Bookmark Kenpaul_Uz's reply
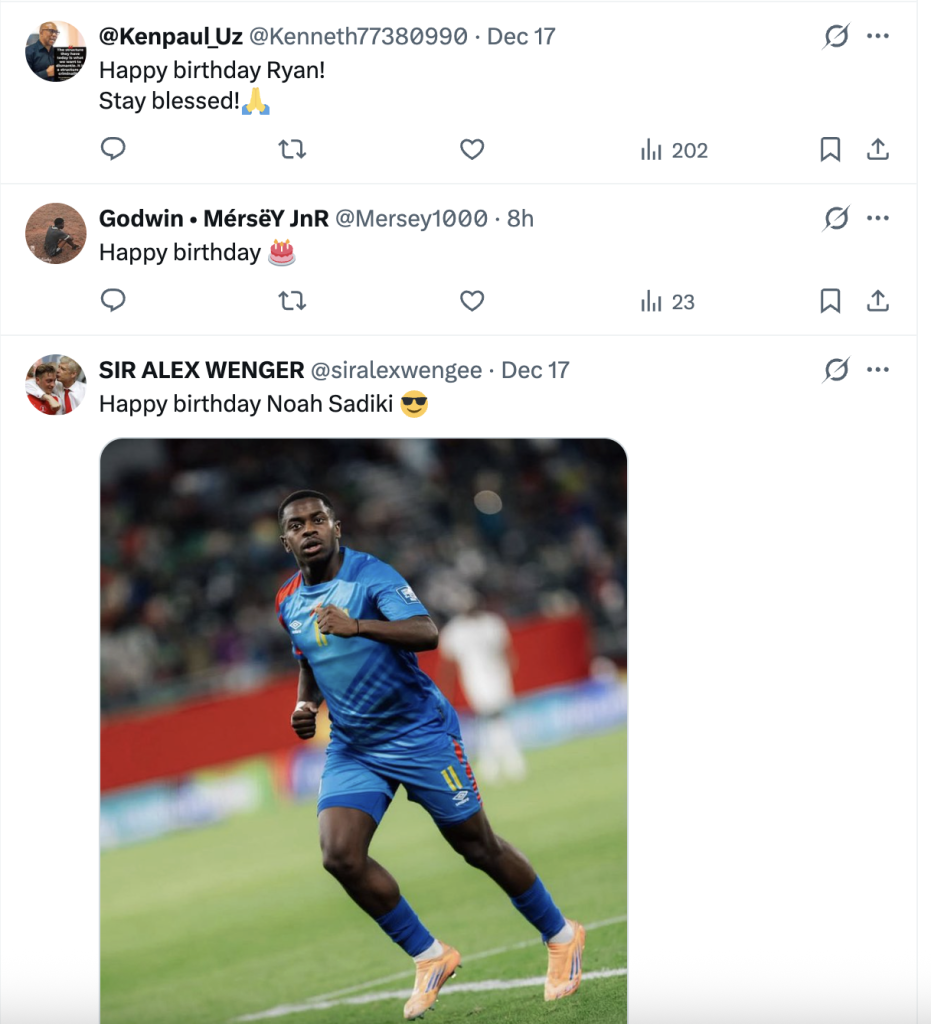This screenshot has width=931, height=1024. (x=829, y=149)
